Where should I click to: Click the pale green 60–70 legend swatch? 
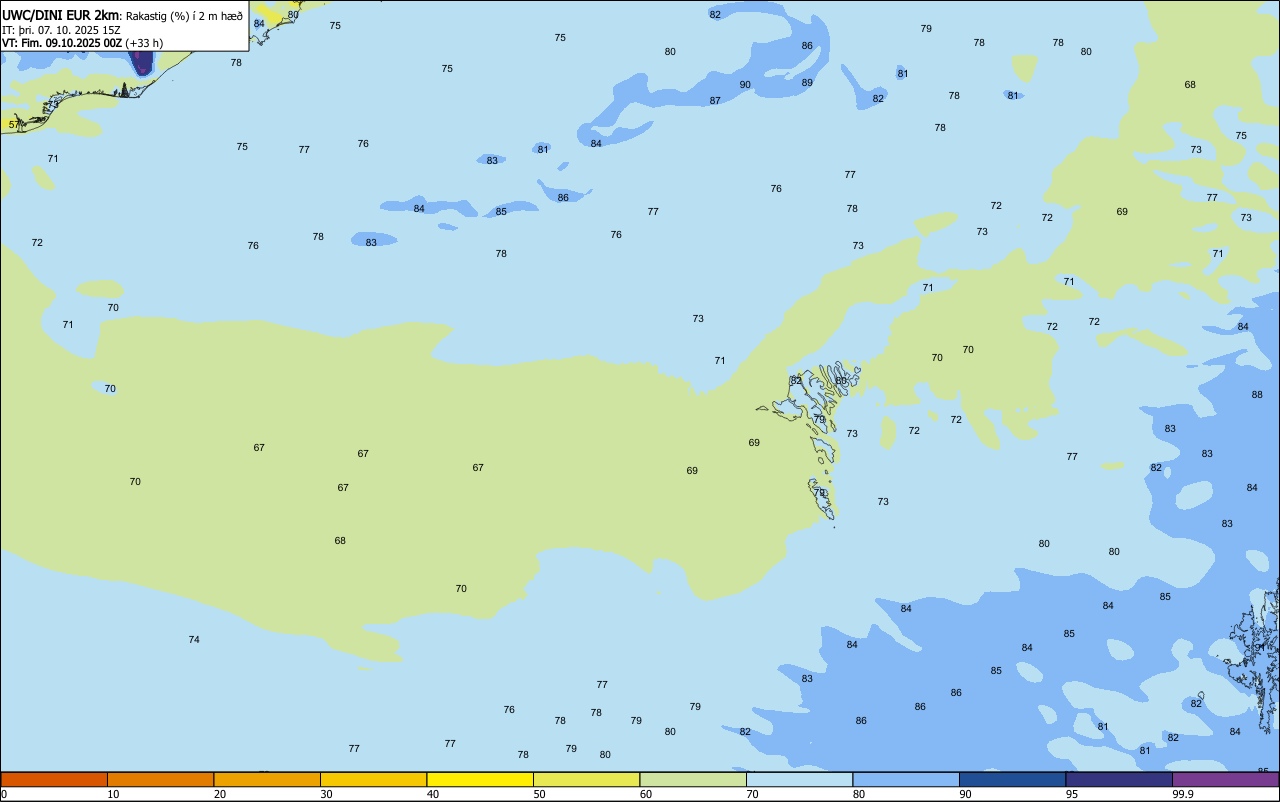pyautogui.click(x=693, y=779)
